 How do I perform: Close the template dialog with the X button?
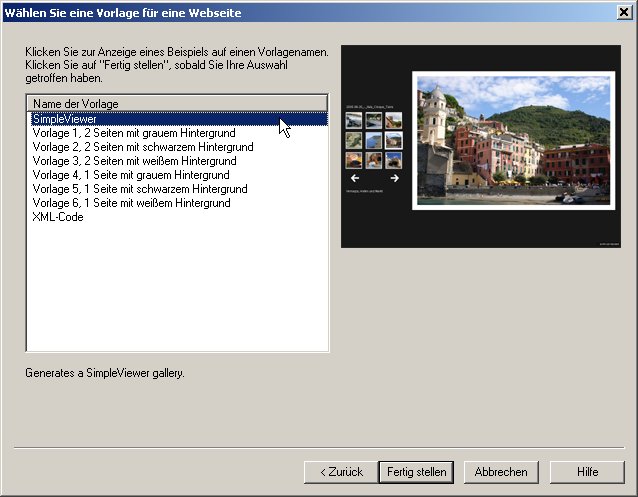click(x=625, y=13)
